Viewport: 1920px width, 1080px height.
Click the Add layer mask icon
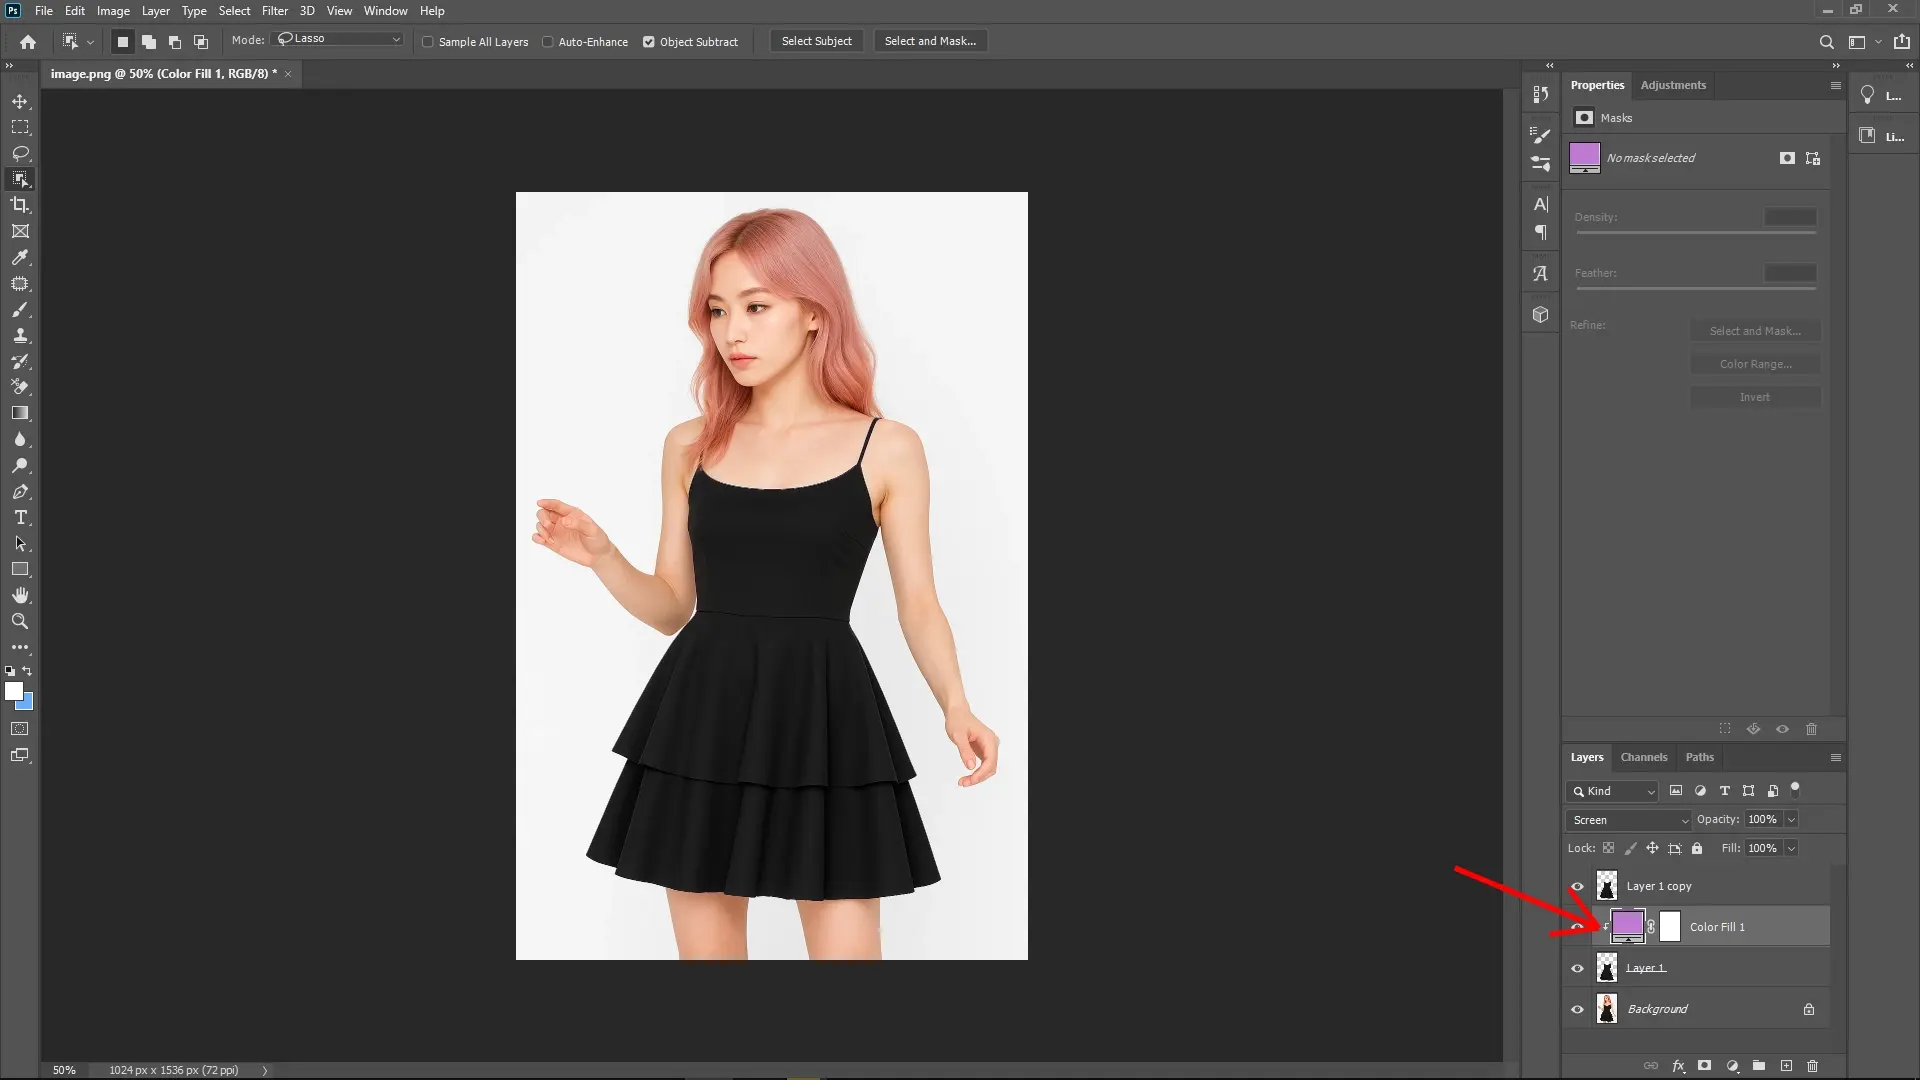coord(1704,1066)
